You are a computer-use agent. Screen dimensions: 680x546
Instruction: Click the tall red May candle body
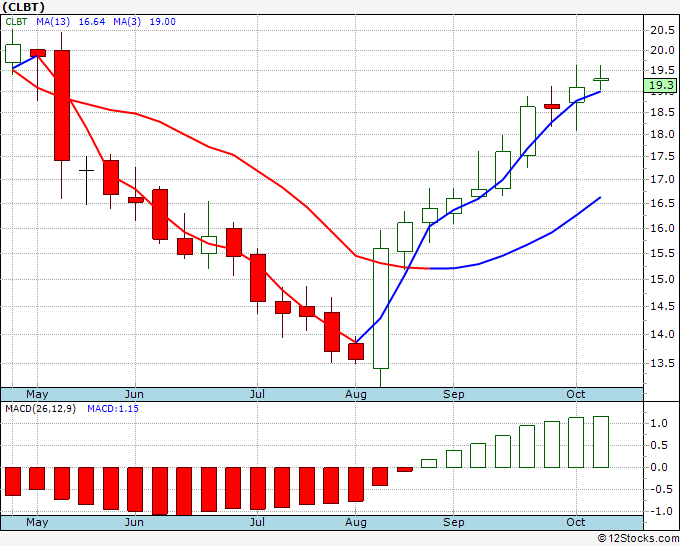(x=62, y=105)
